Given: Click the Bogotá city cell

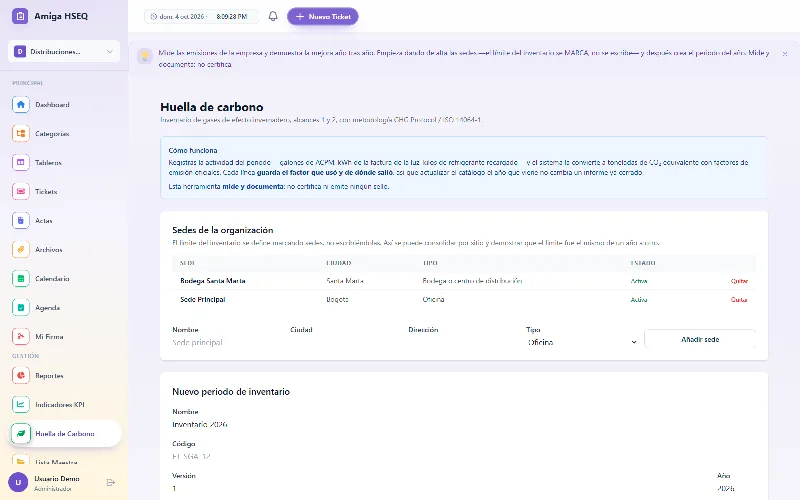Looking at the screenshot, I should coord(337,300).
